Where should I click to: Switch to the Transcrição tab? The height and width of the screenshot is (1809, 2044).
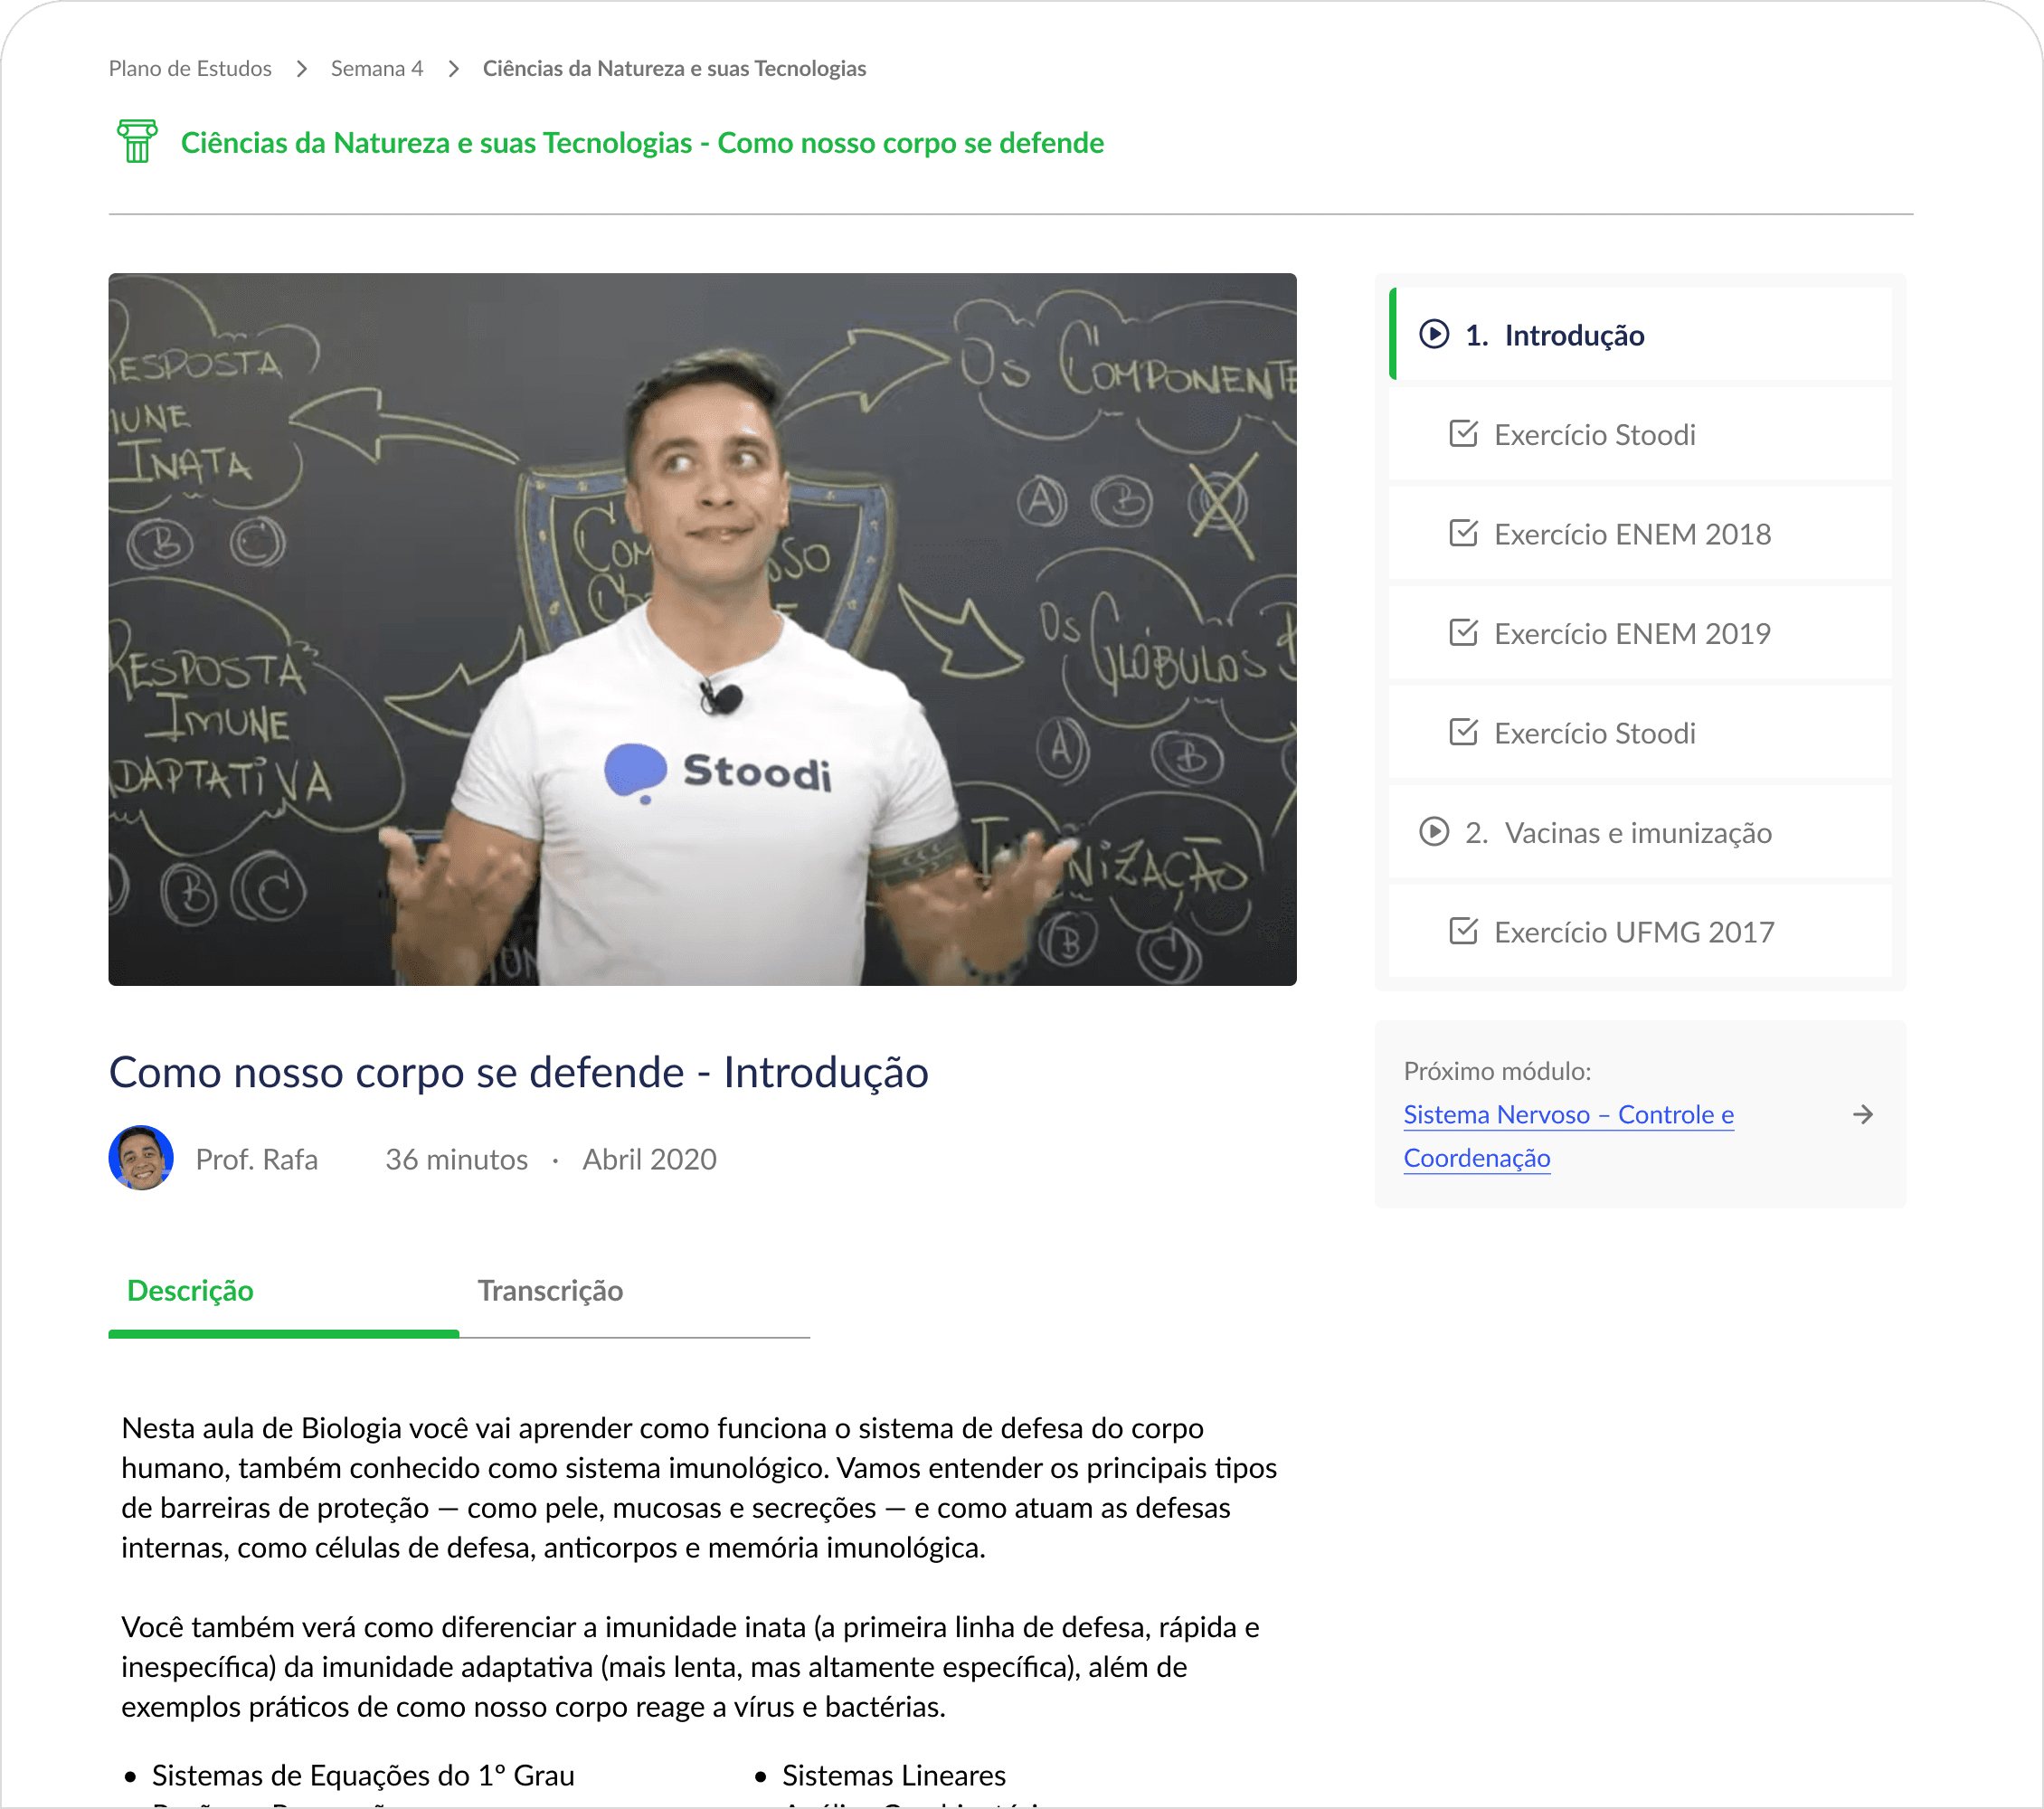point(550,1290)
